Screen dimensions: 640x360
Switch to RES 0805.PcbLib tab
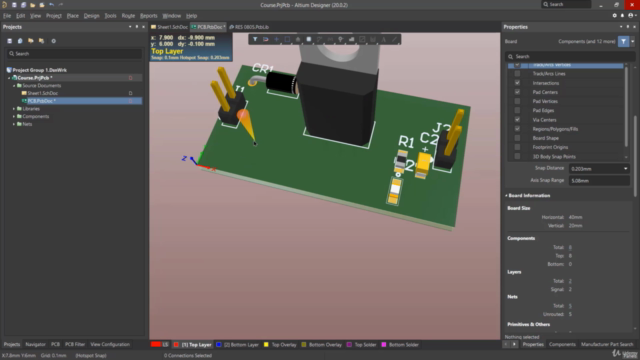[249, 27]
